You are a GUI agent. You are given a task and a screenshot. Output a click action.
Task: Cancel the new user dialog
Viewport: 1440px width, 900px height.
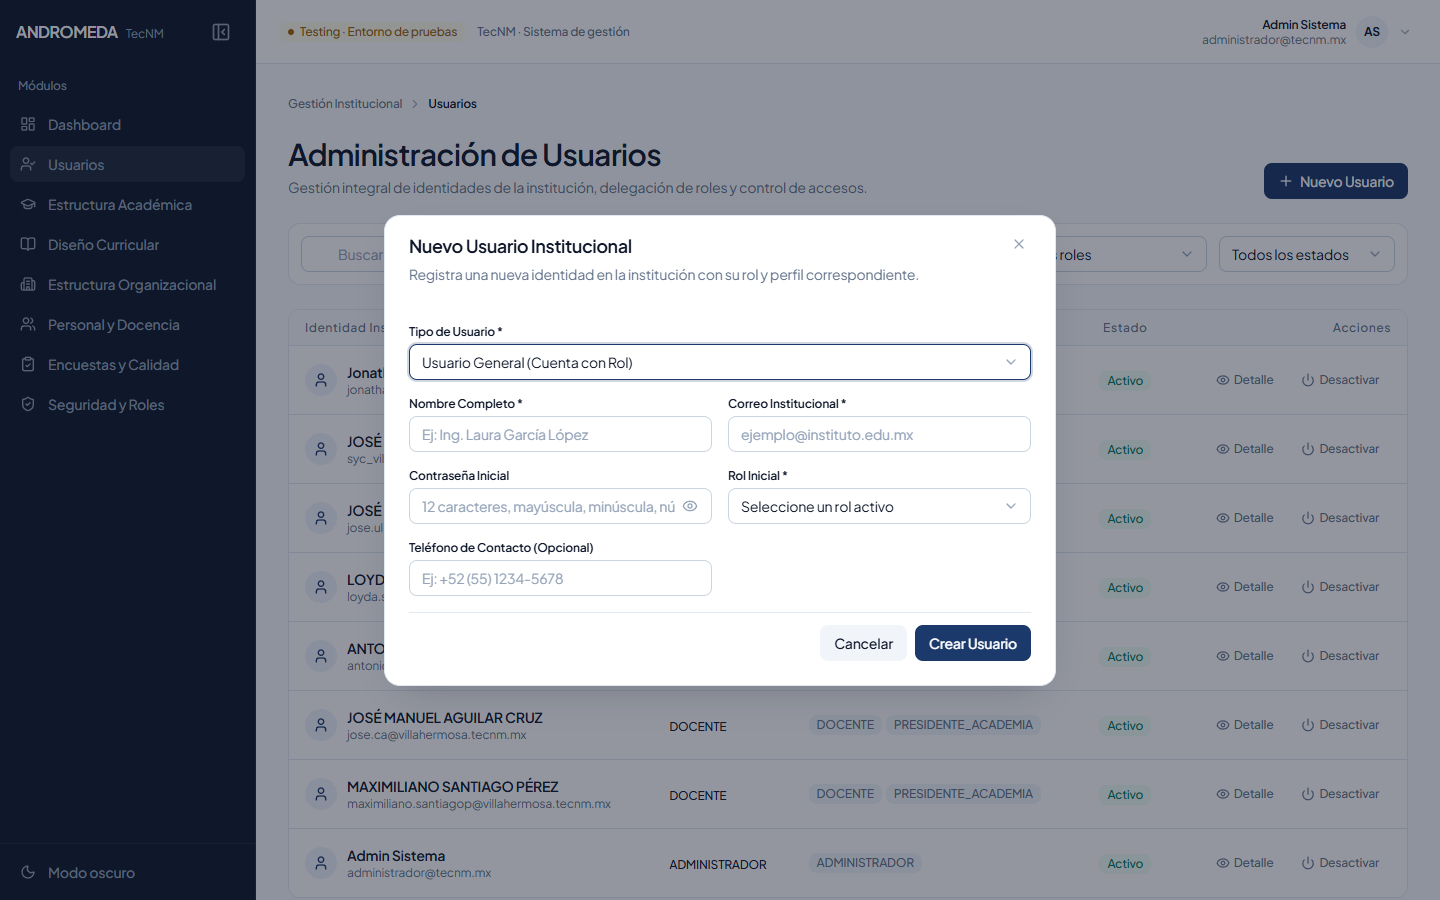864,643
